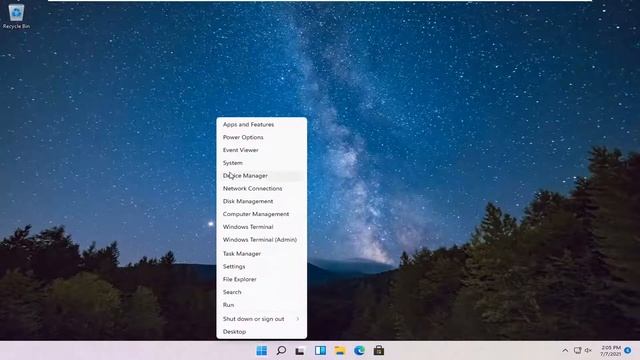This screenshot has height=360, width=640.
Task: Show hidden icons via tray chevron
Action: (565, 351)
